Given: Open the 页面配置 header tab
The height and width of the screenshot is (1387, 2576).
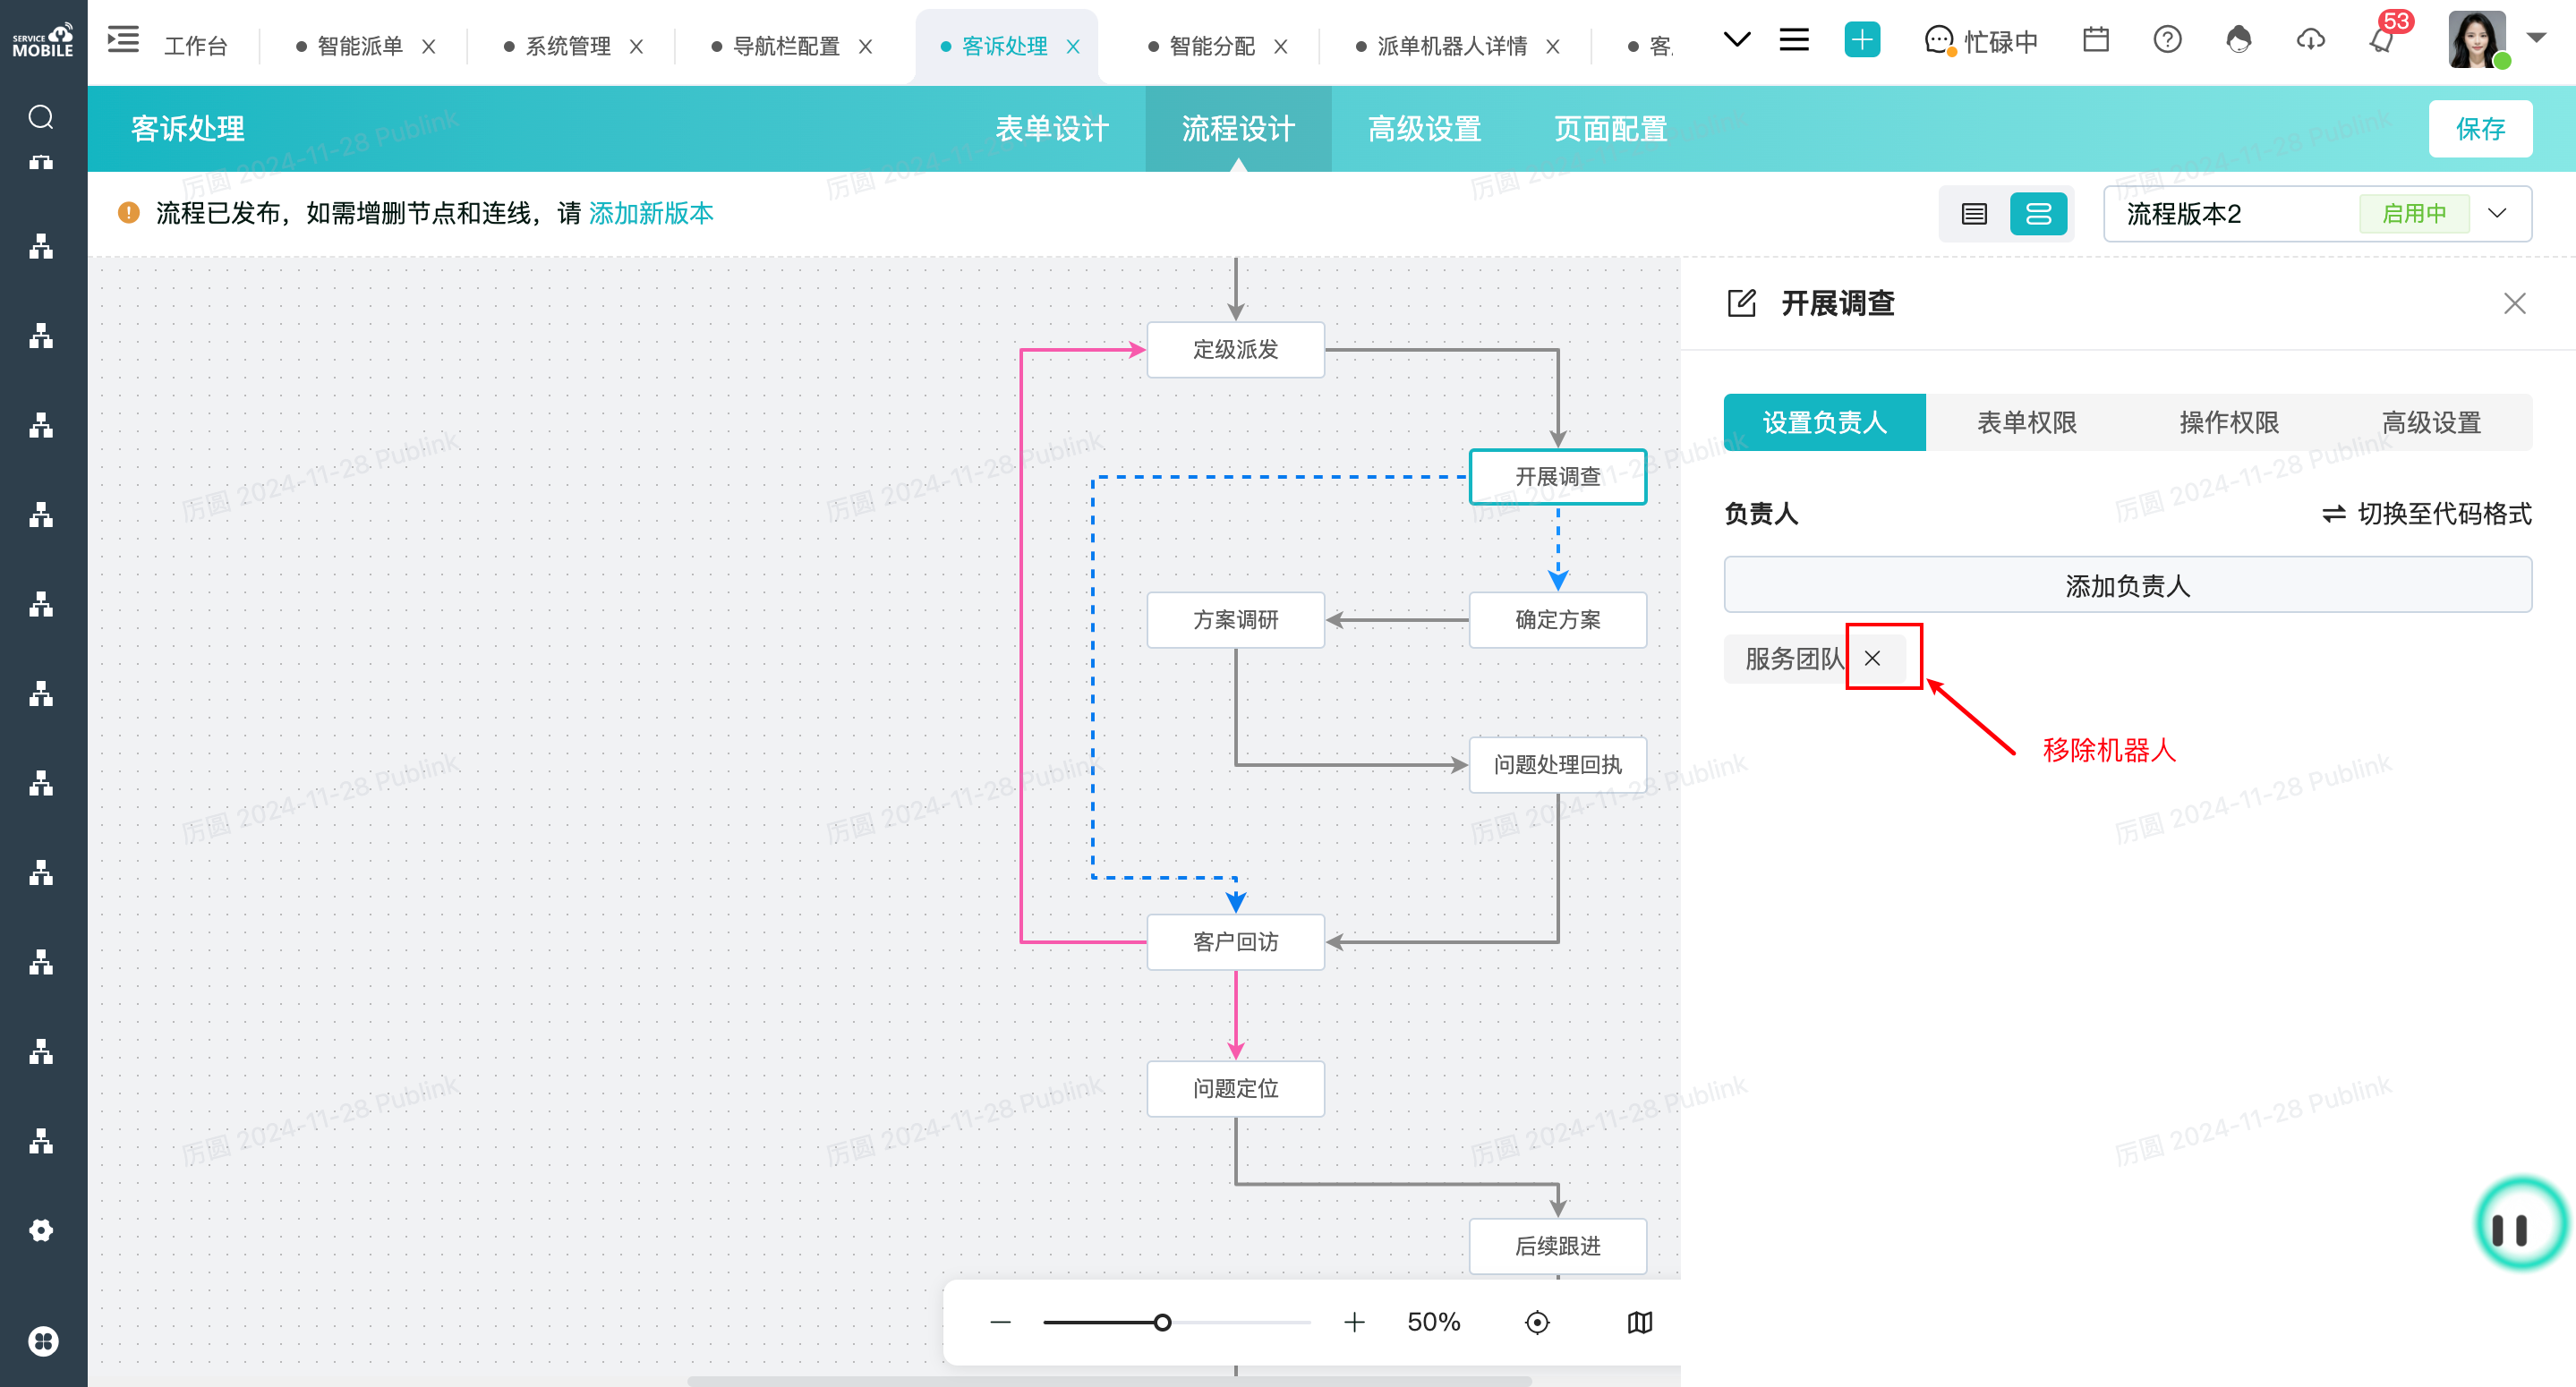Looking at the screenshot, I should coord(1610,129).
